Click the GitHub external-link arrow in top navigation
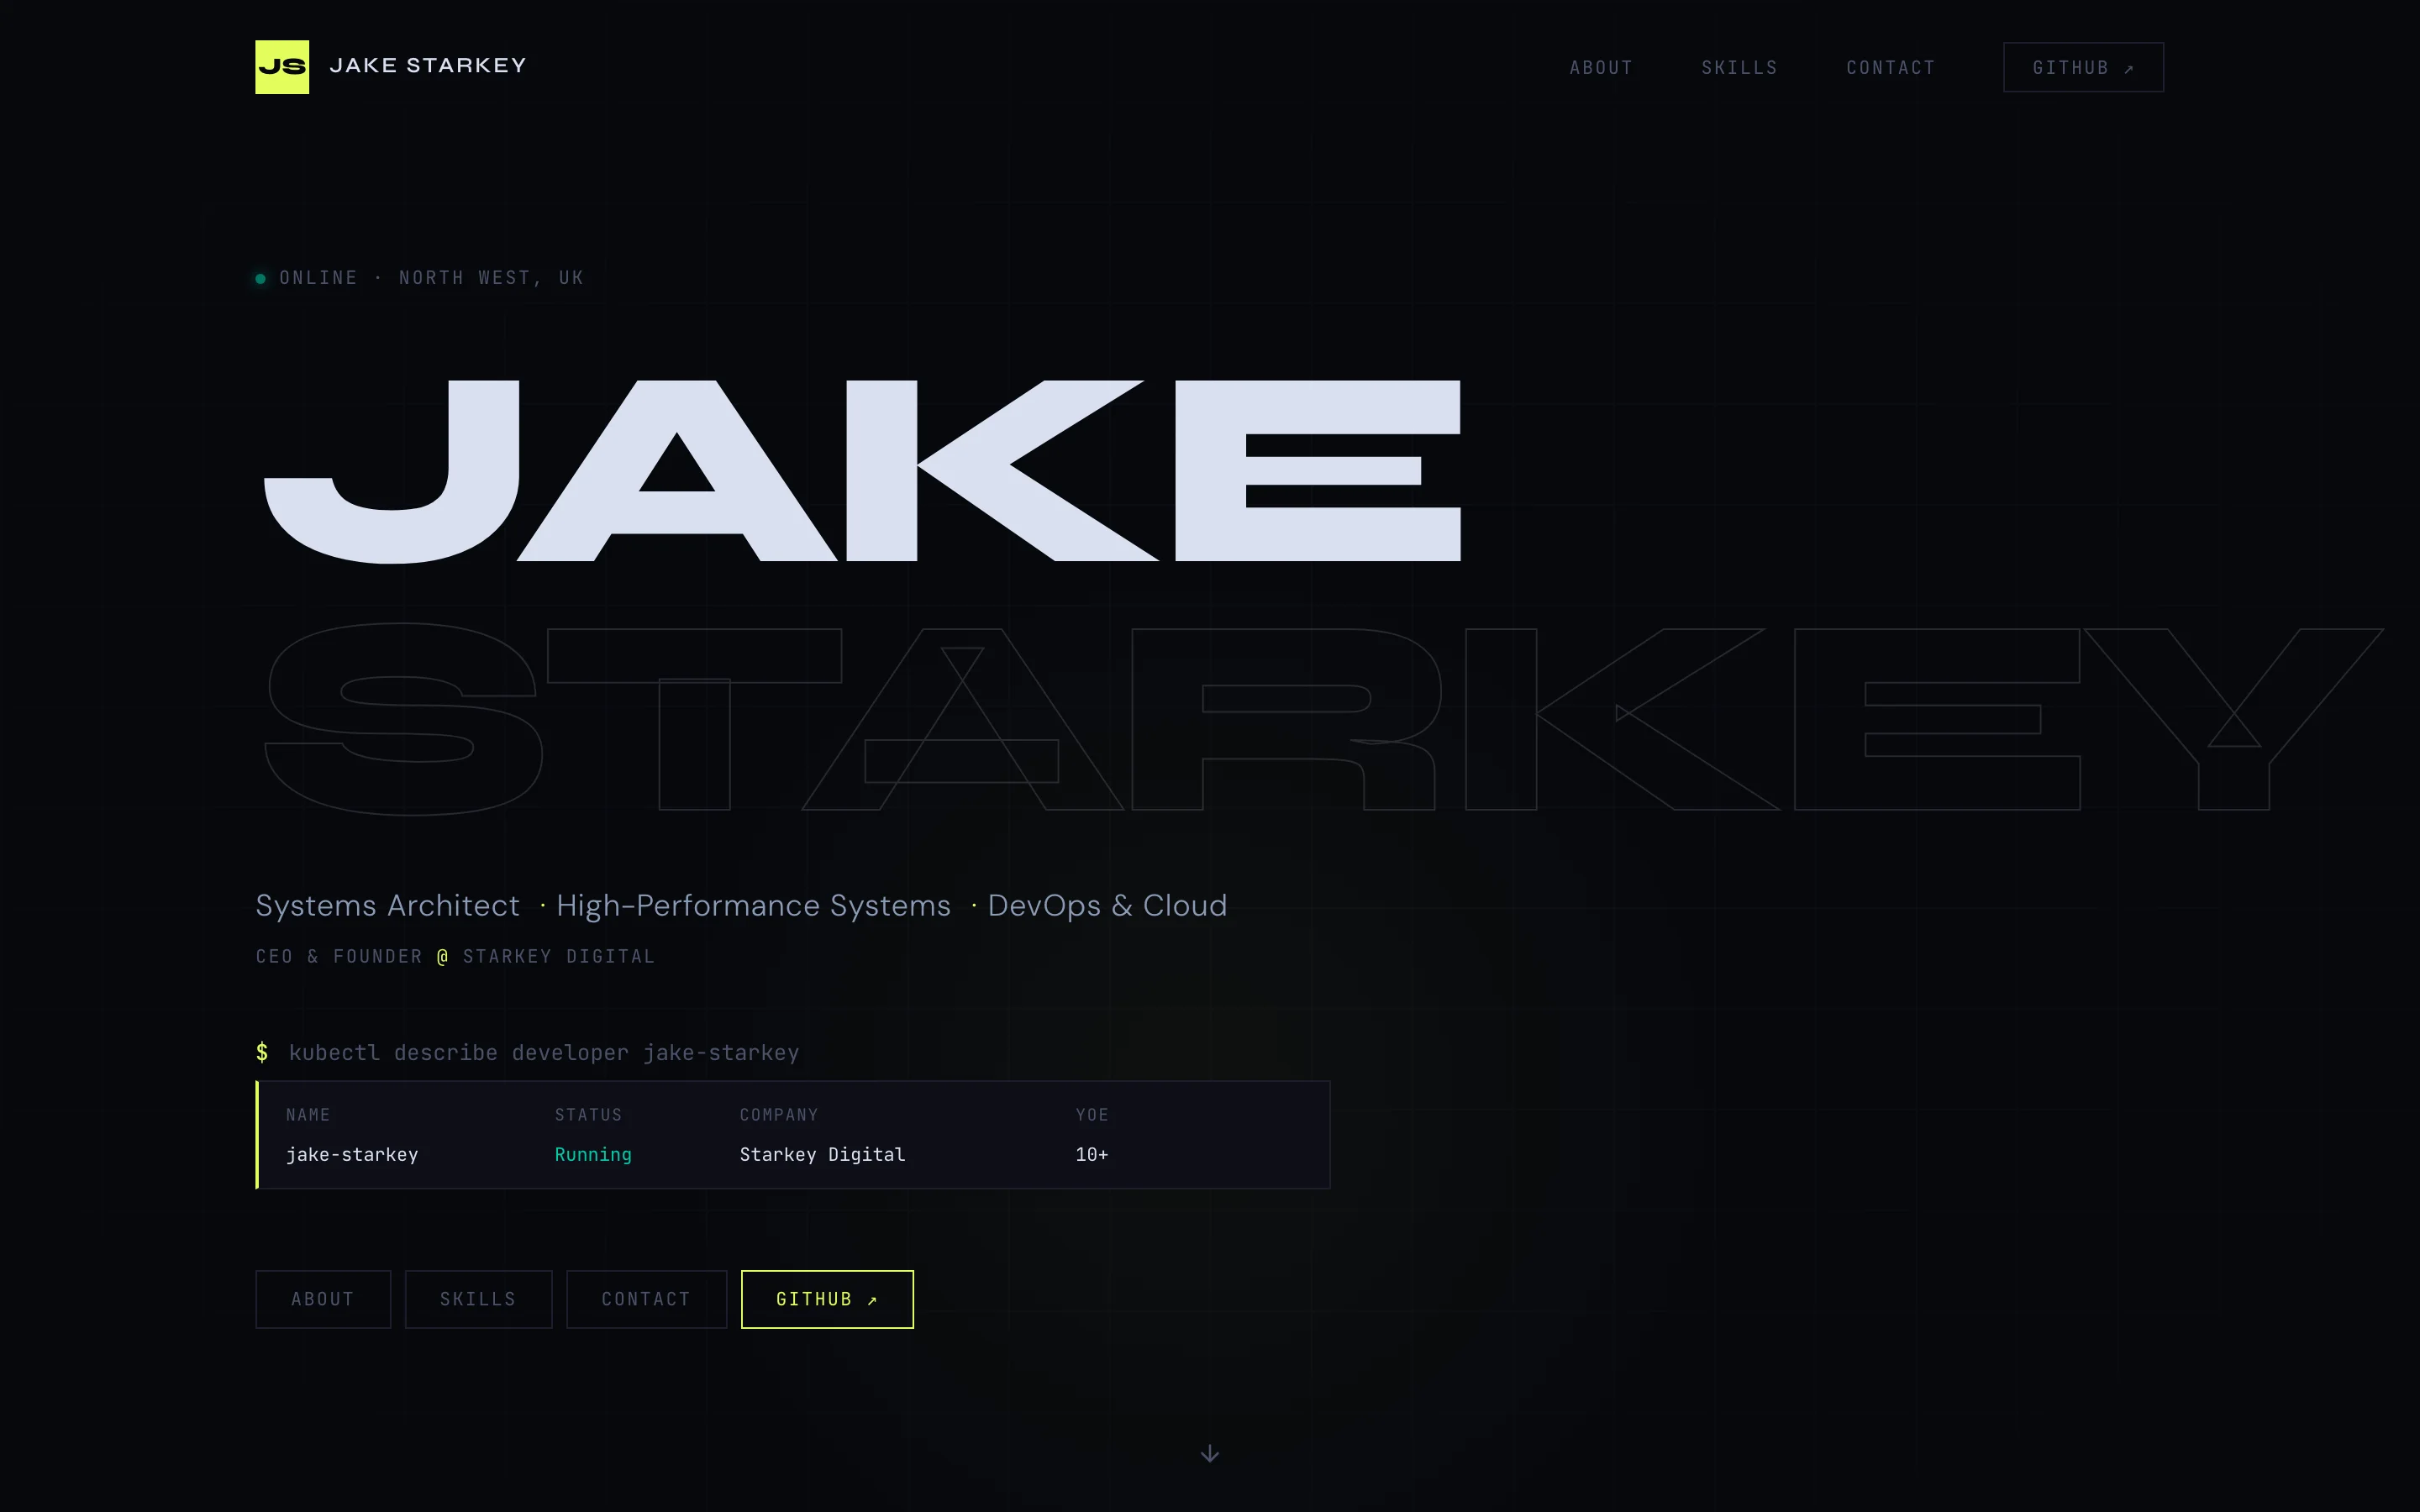The width and height of the screenshot is (2420, 1512). click(2128, 67)
